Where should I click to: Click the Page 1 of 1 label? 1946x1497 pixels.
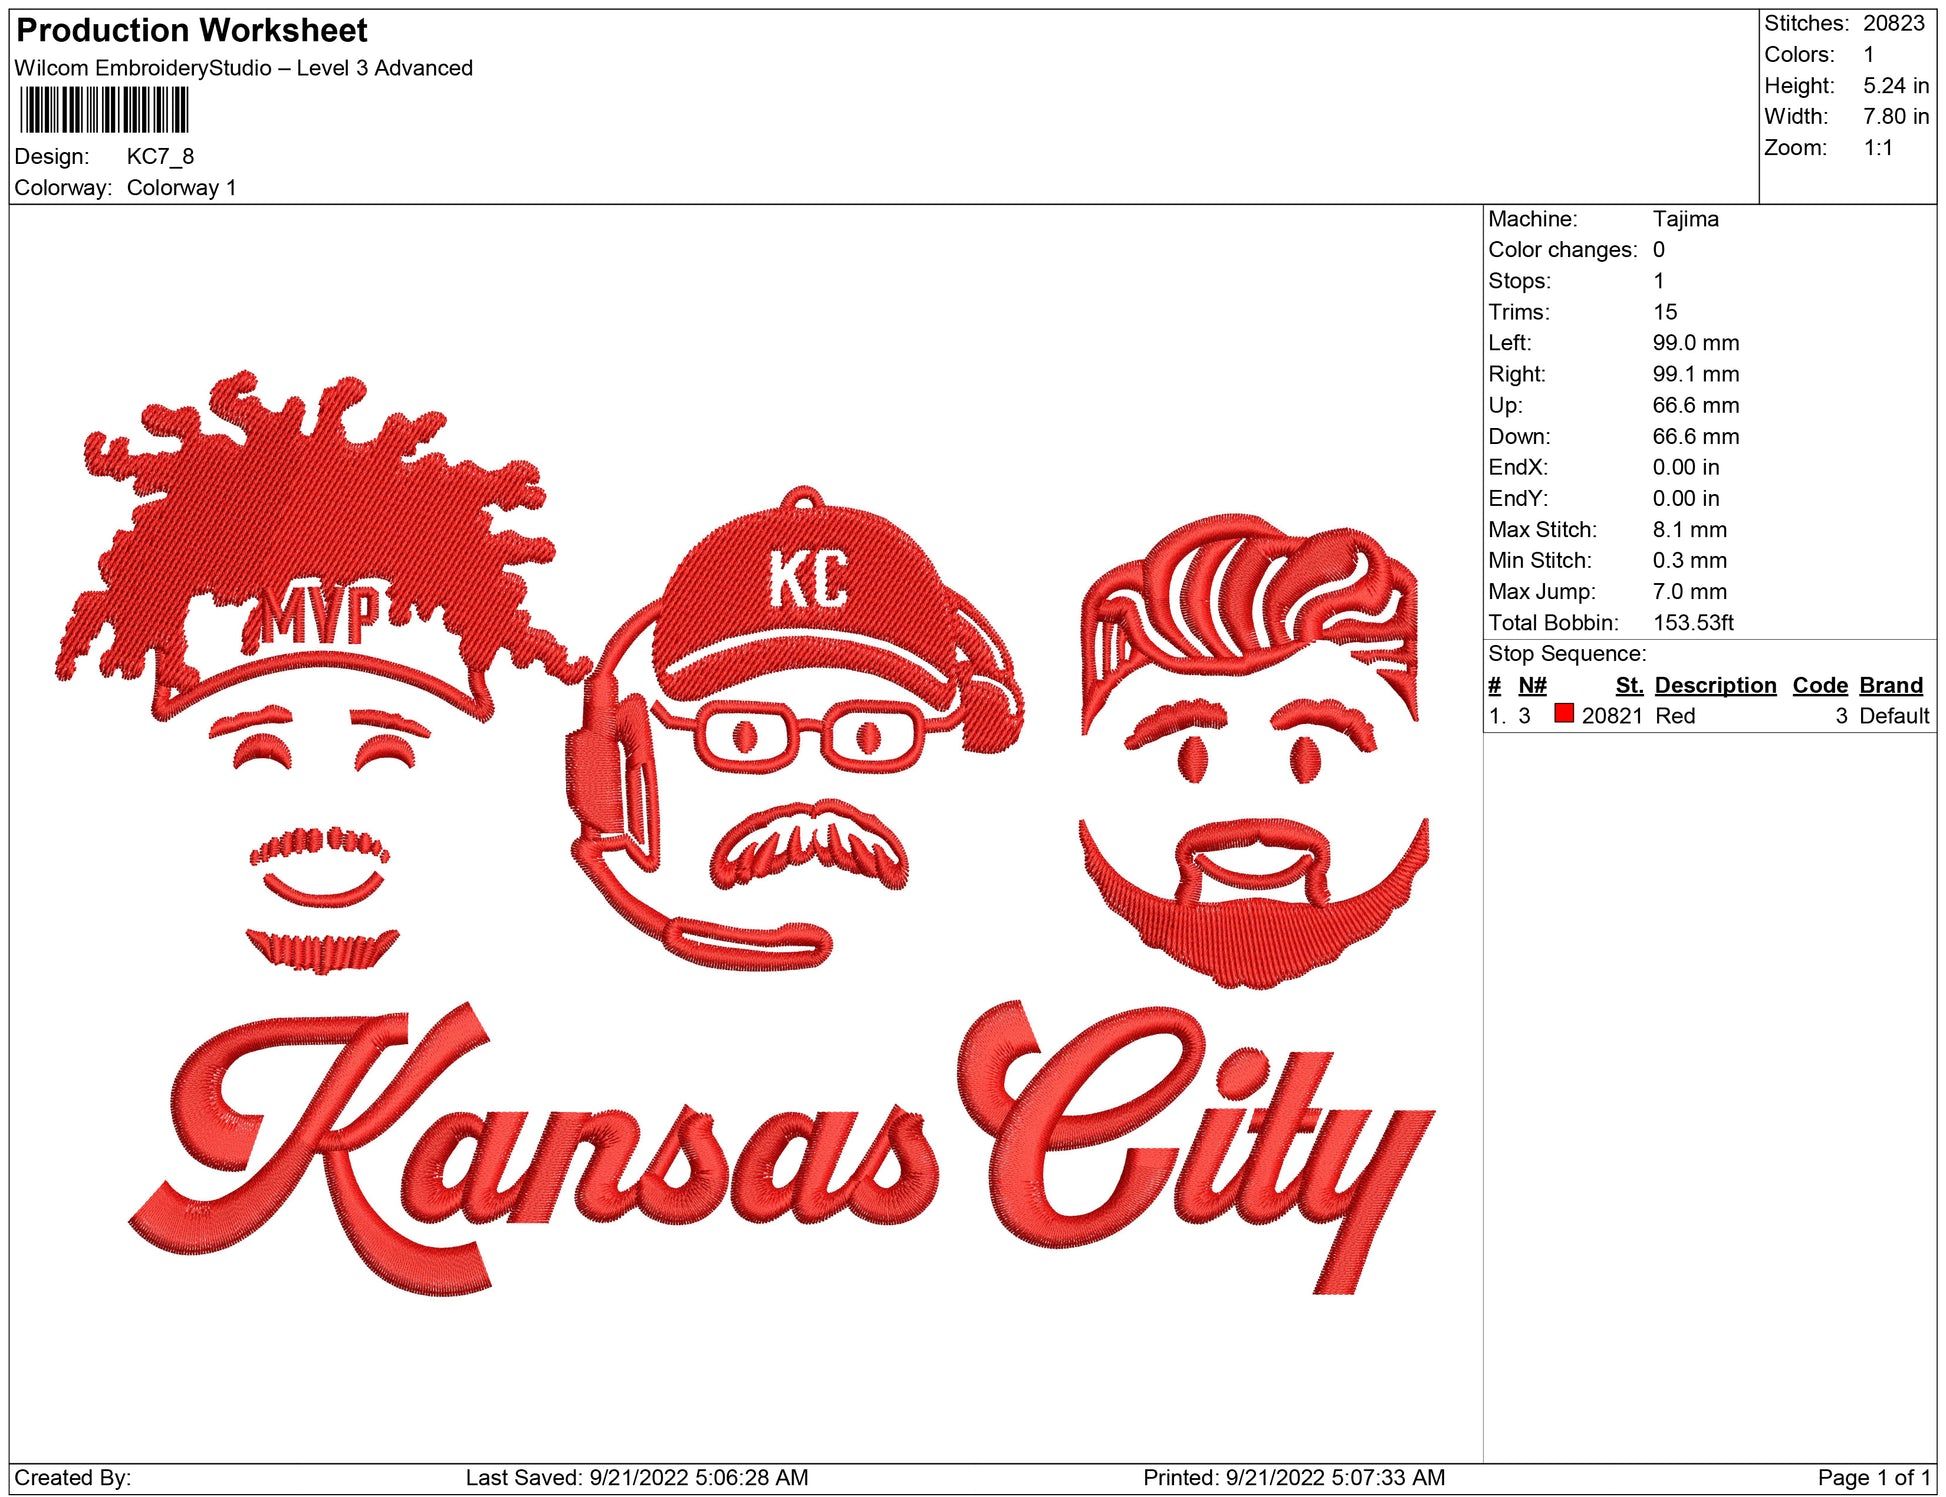1873,1477
